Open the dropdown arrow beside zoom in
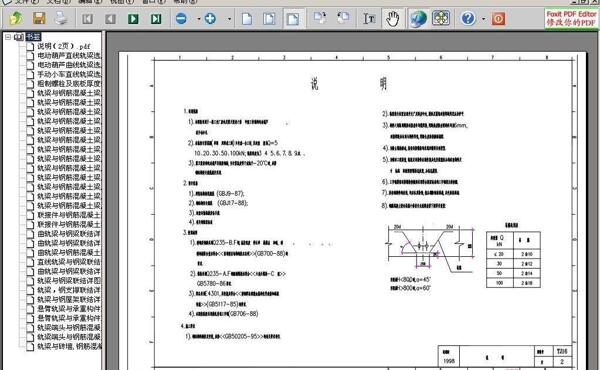 (229, 18)
